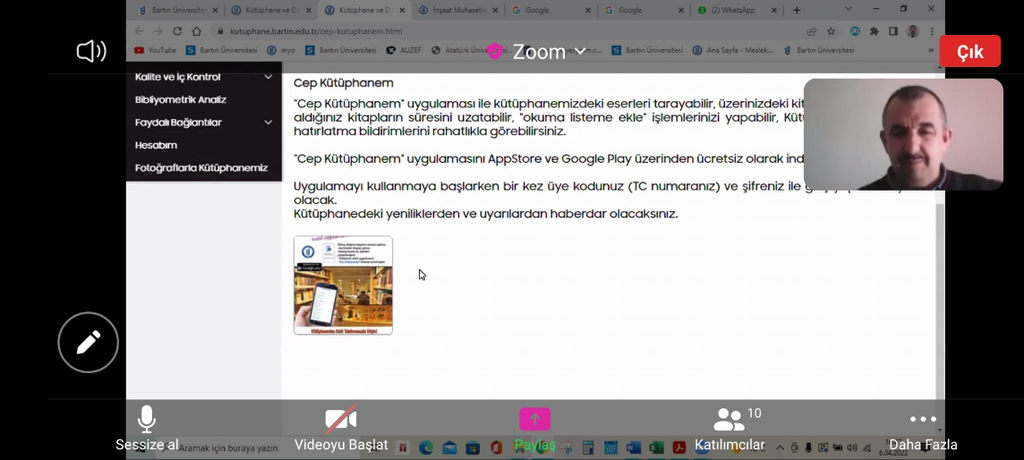Tap the Paylaş share button
Screen dimensions: 1024x460
click(x=535, y=428)
